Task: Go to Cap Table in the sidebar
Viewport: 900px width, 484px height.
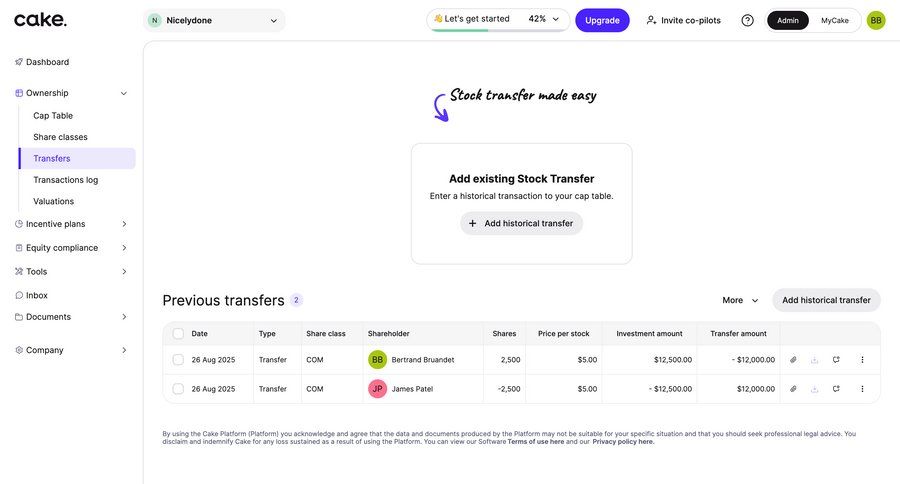Action: point(53,116)
